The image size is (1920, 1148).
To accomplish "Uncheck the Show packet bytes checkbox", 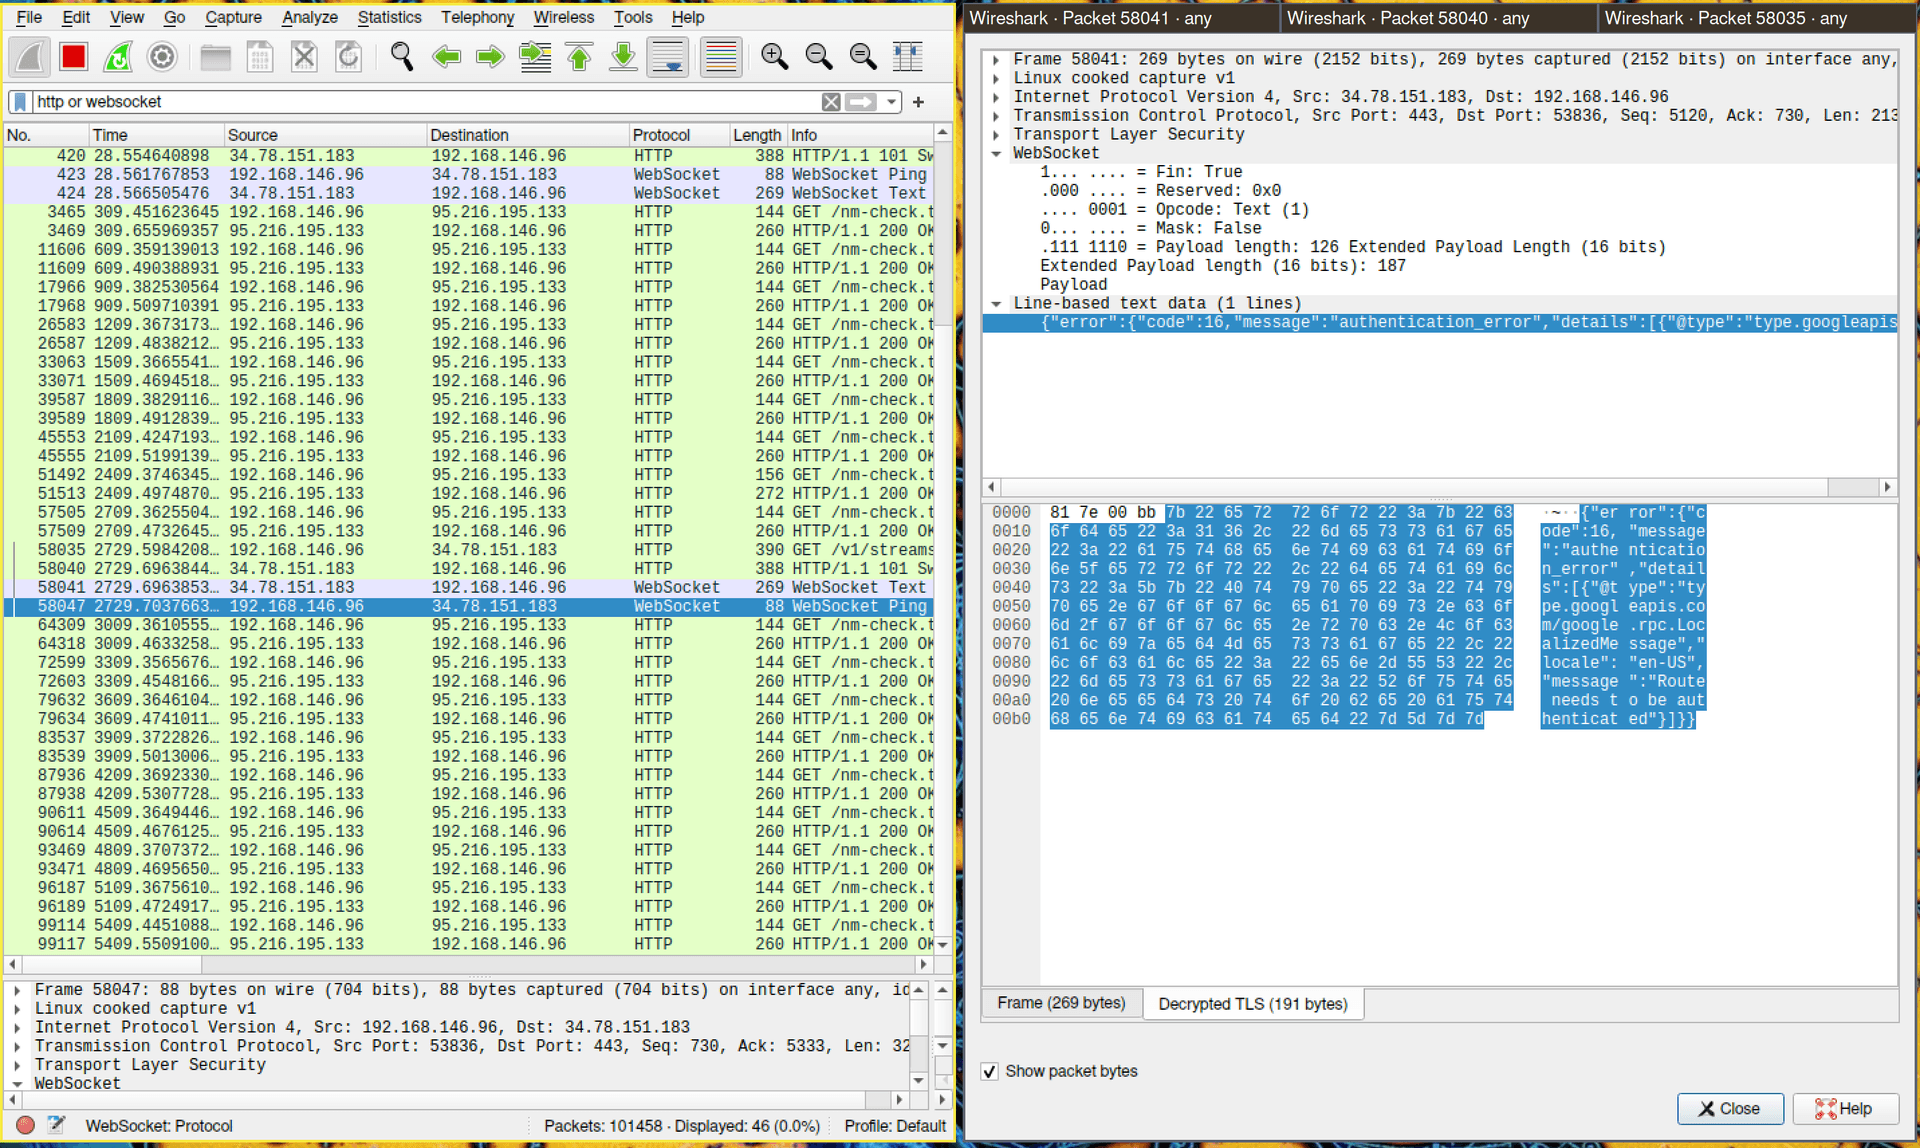I will 990,1071.
